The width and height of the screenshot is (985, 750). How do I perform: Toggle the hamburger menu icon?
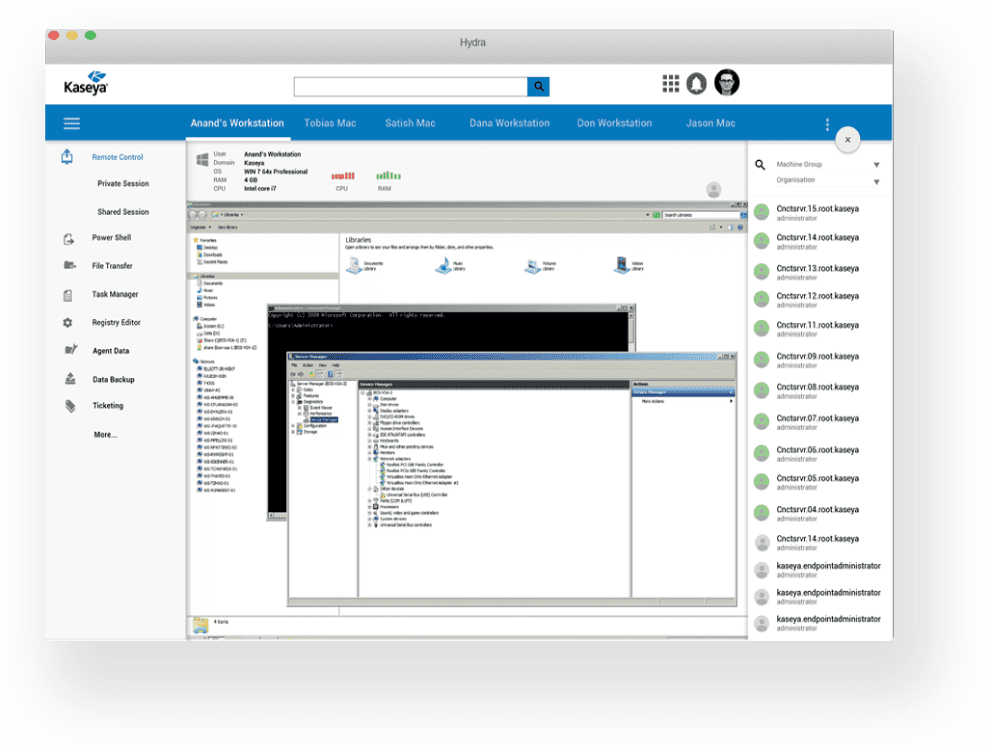point(72,123)
